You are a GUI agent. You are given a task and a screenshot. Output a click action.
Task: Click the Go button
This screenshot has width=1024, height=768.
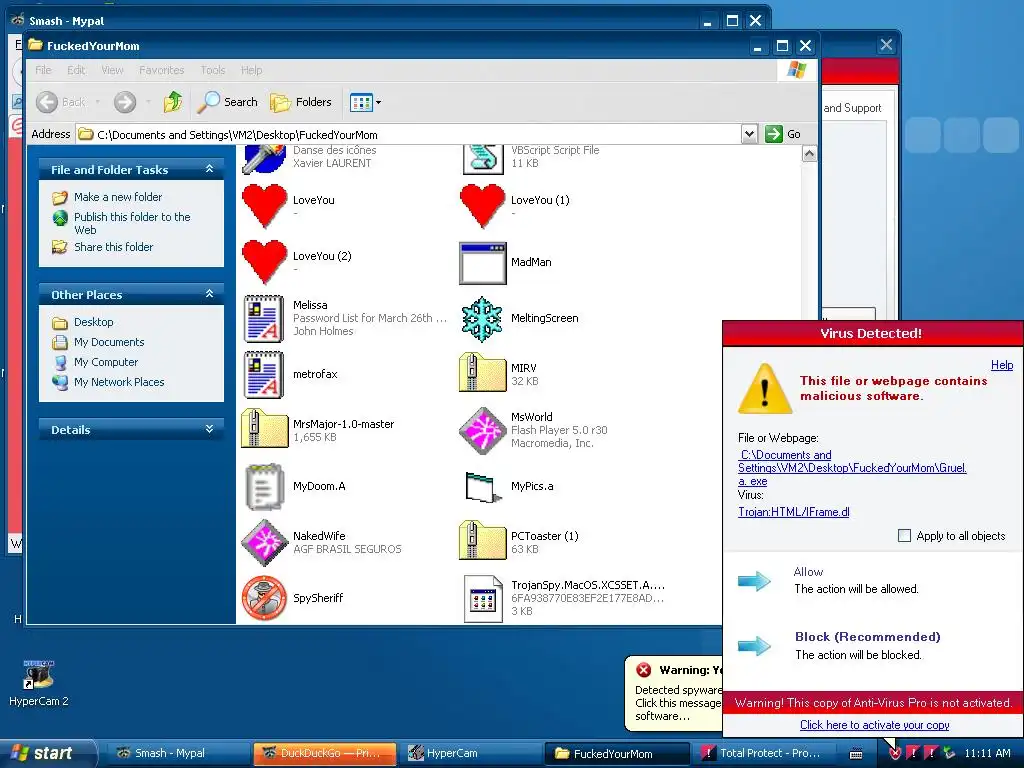[784, 134]
